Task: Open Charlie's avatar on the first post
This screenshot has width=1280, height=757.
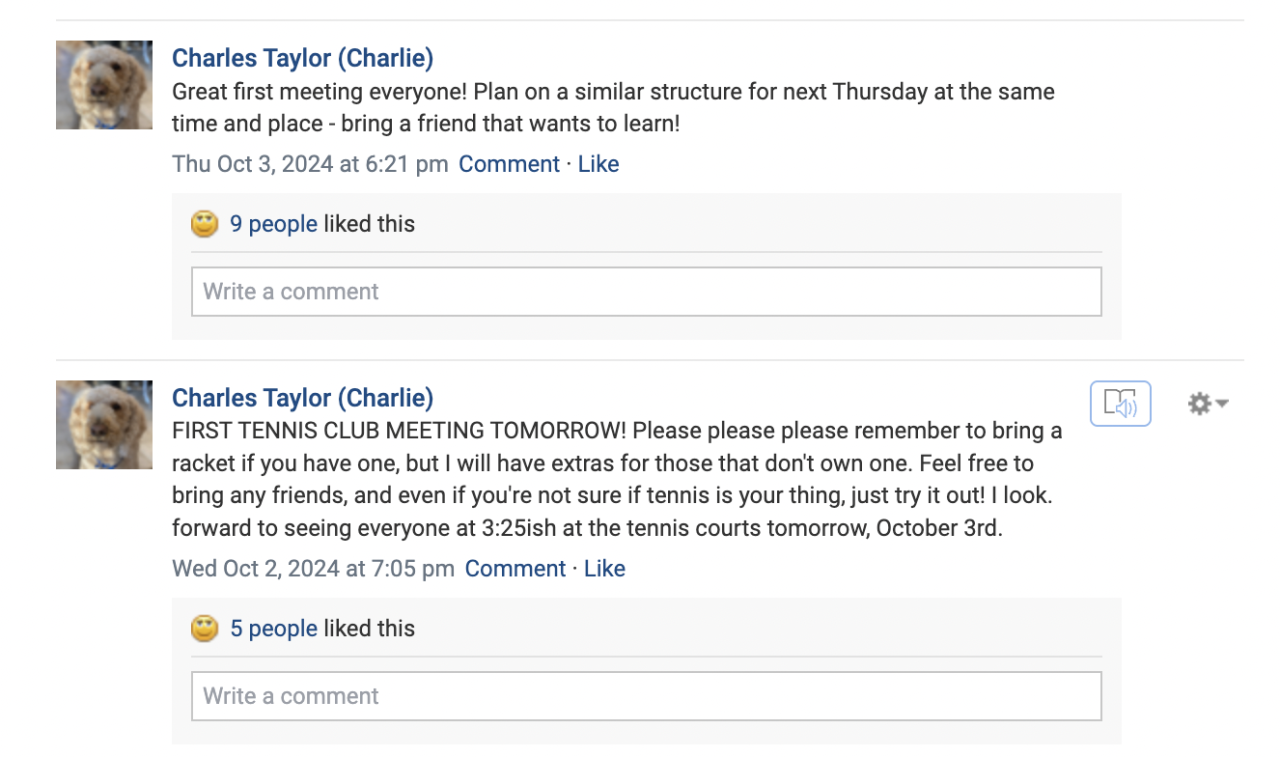Action: pos(104,85)
